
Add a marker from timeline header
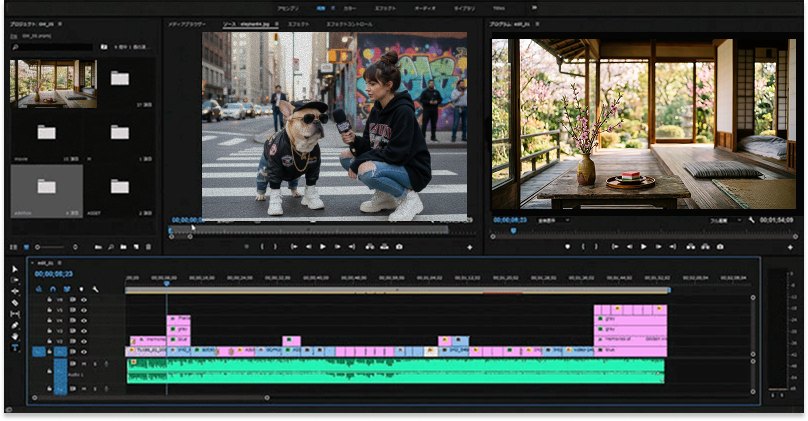pyautogui.click(x=81, y=289)
